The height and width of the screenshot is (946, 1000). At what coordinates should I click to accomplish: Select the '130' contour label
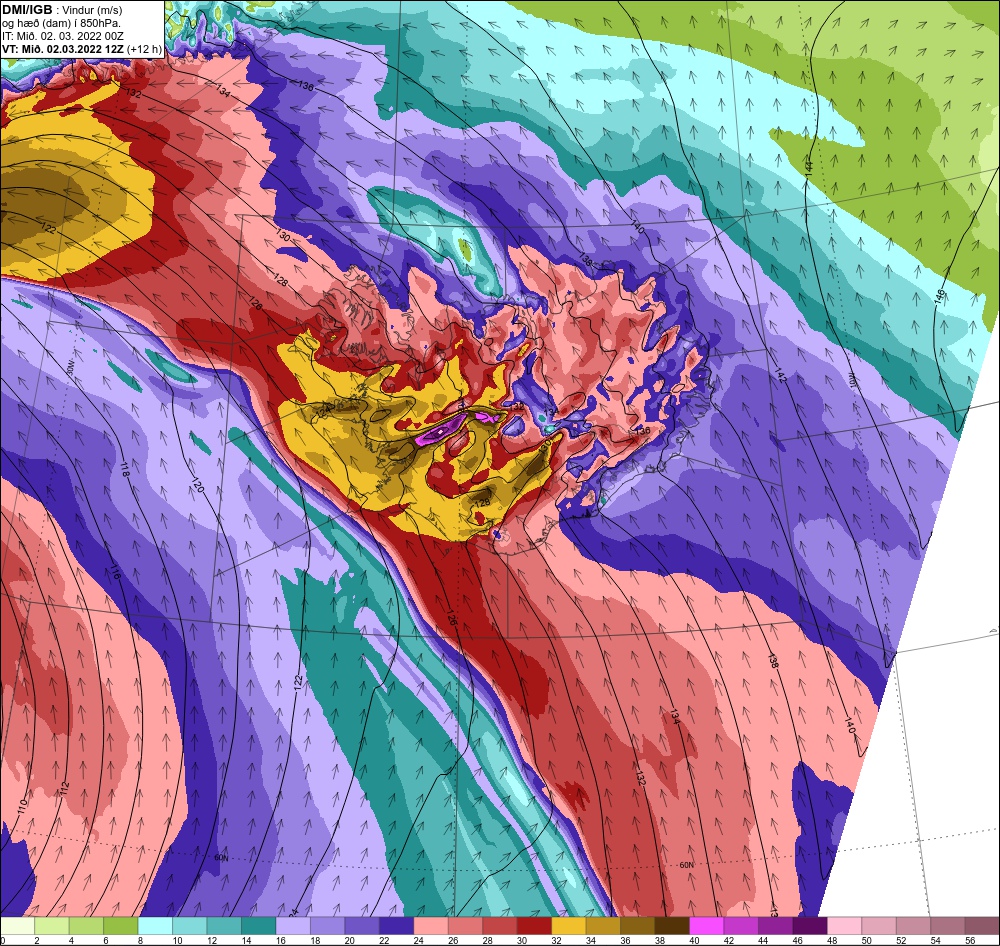[283, 237]
